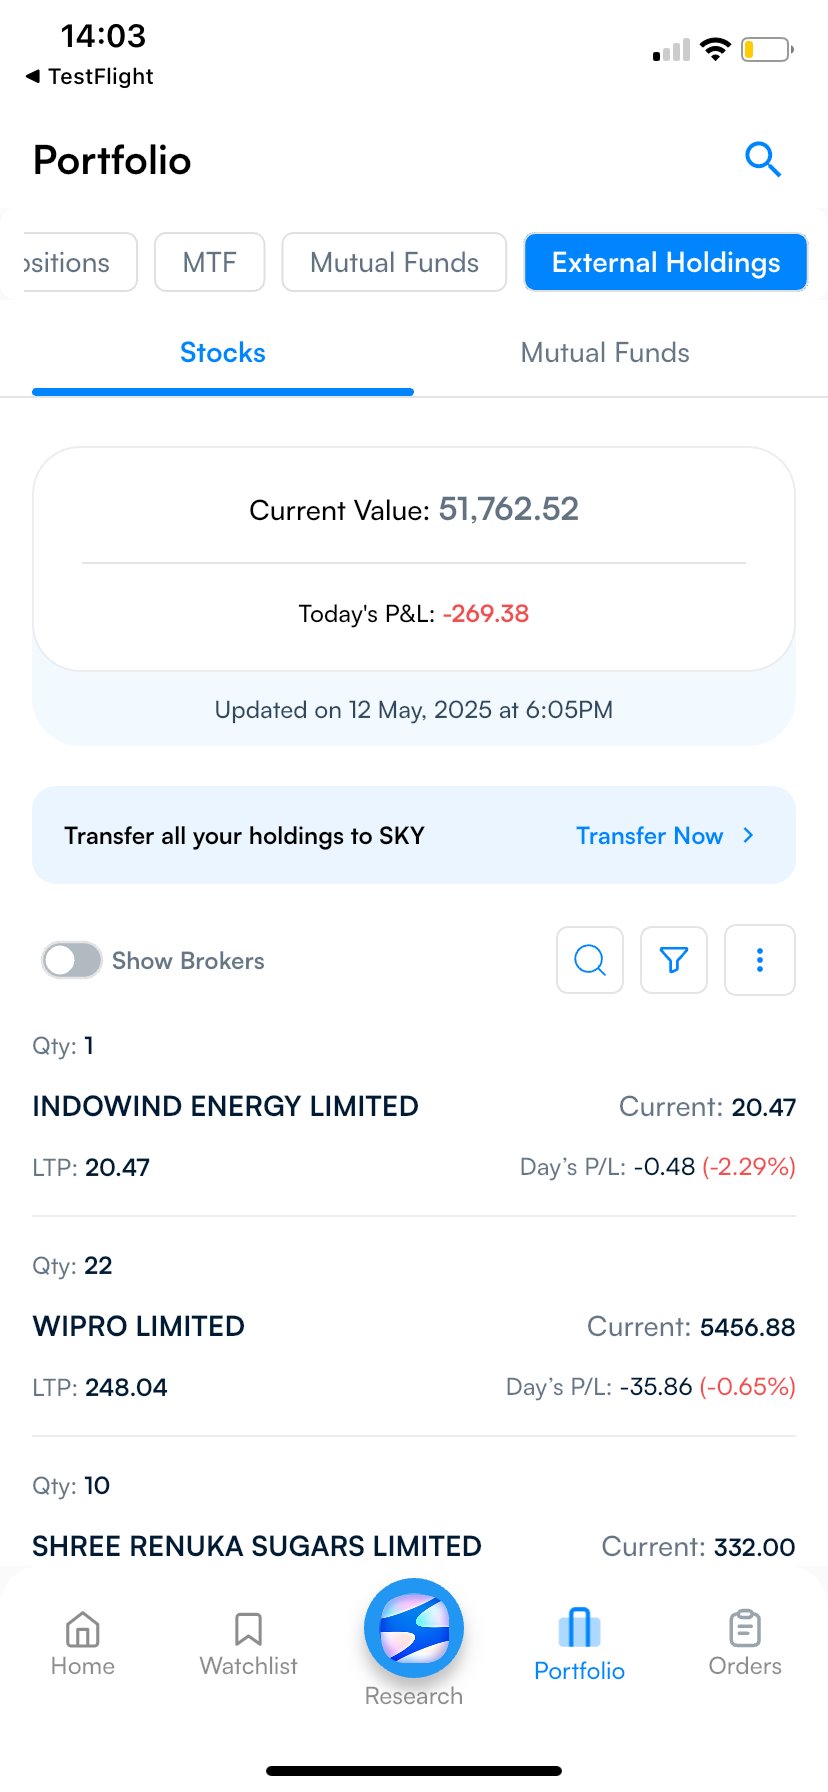The image size is (828, 1792).
Task: Go to Home in bottom navigation
Action: (x=83, y=1644)
